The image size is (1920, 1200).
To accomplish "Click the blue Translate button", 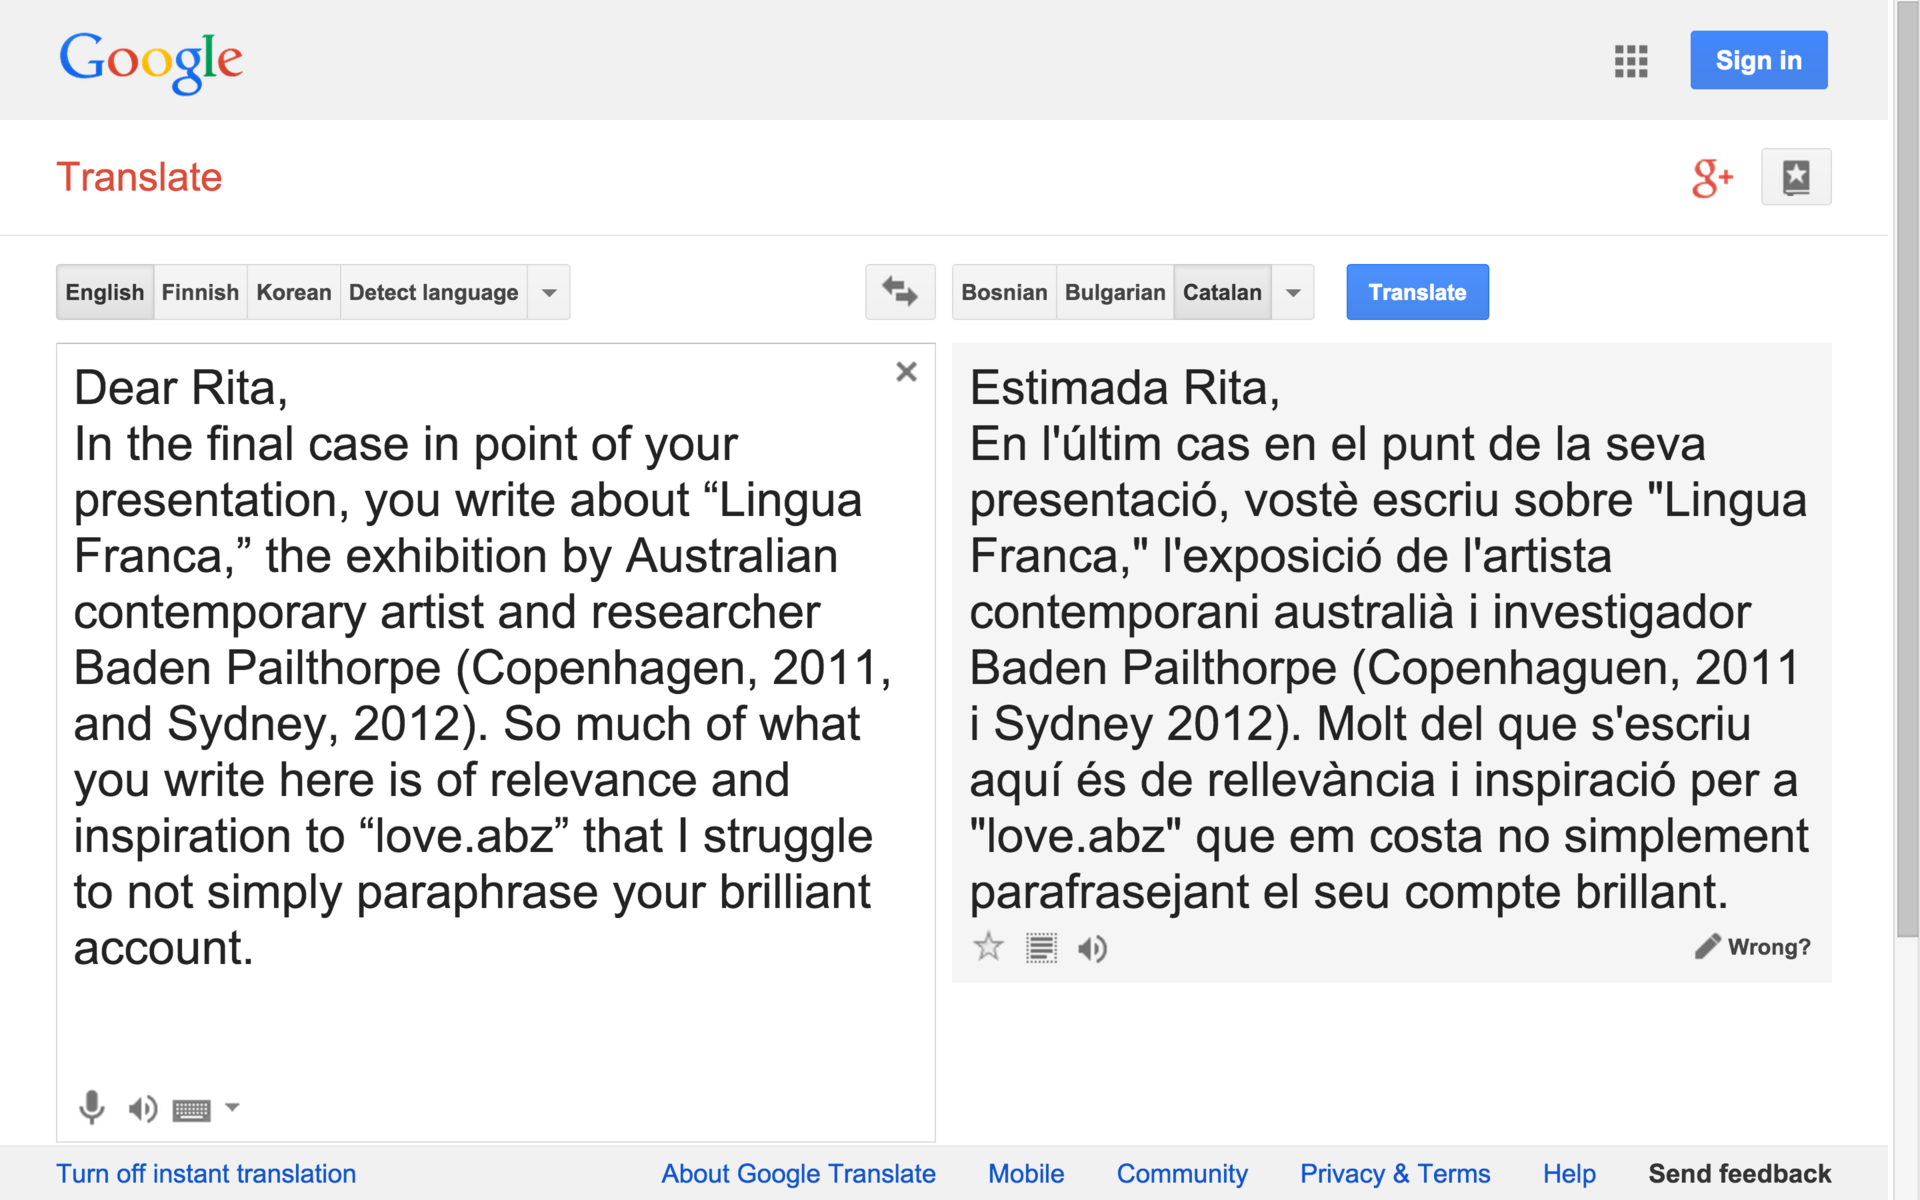I will click(x=1416, y=292).
